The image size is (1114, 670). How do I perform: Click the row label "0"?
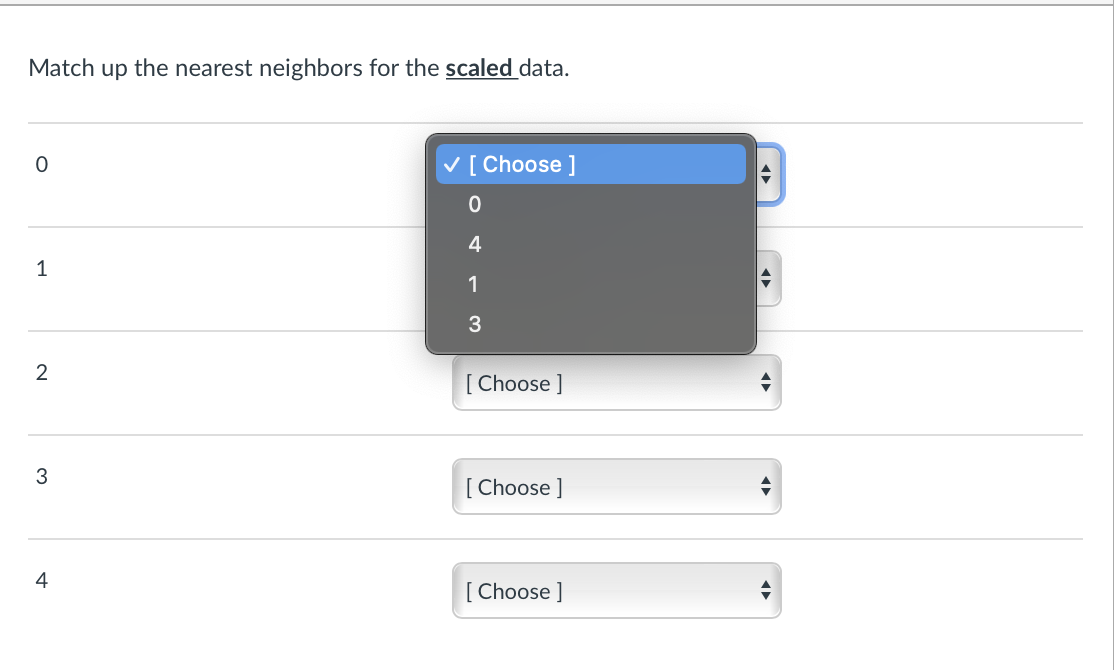click(41, 163)
